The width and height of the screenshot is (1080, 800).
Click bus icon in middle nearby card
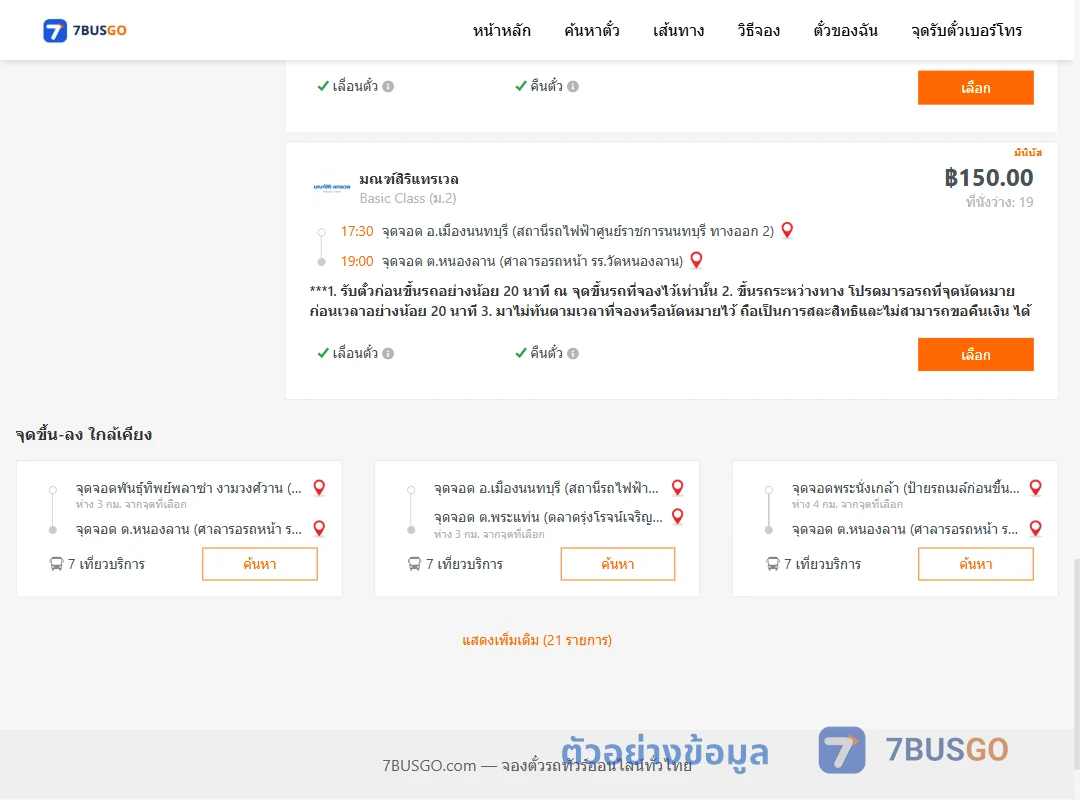click(x=415, y=564)
